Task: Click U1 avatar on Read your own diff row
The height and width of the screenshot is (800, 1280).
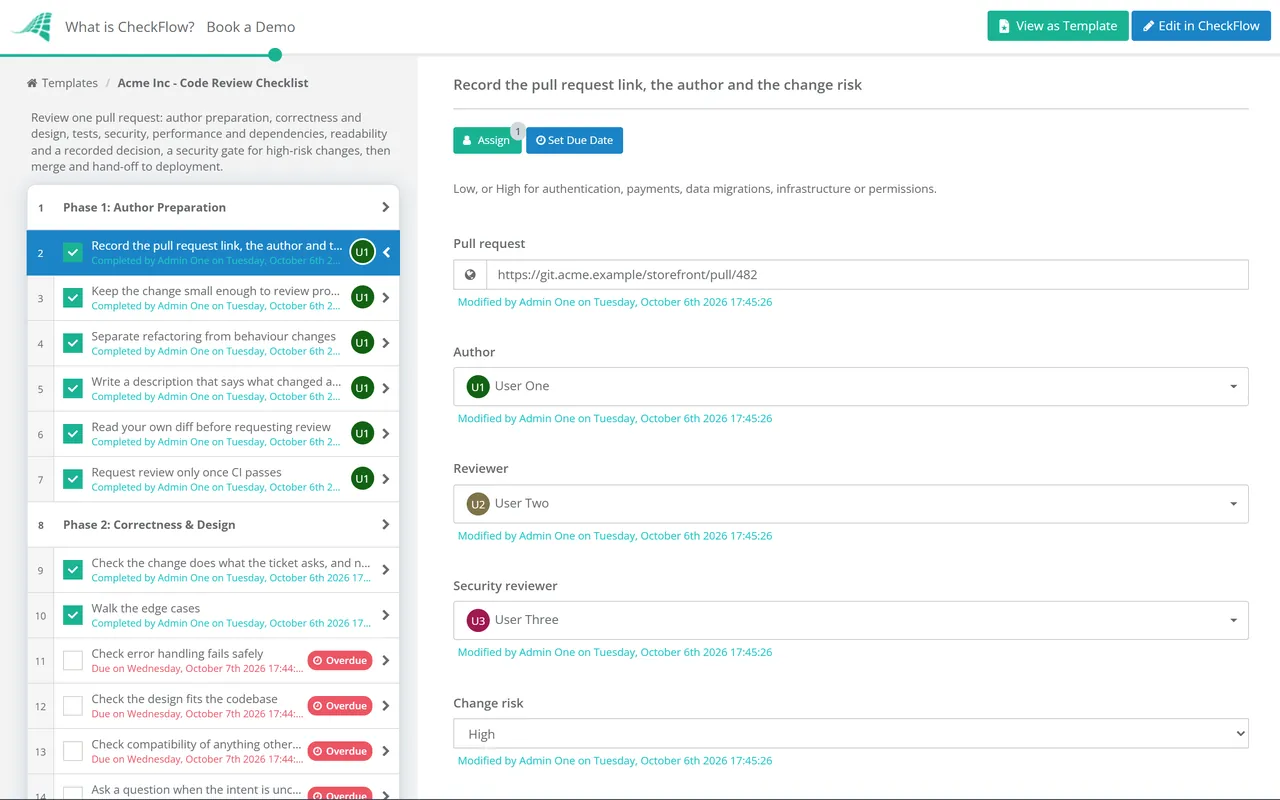Action: [x=362, y=433]
